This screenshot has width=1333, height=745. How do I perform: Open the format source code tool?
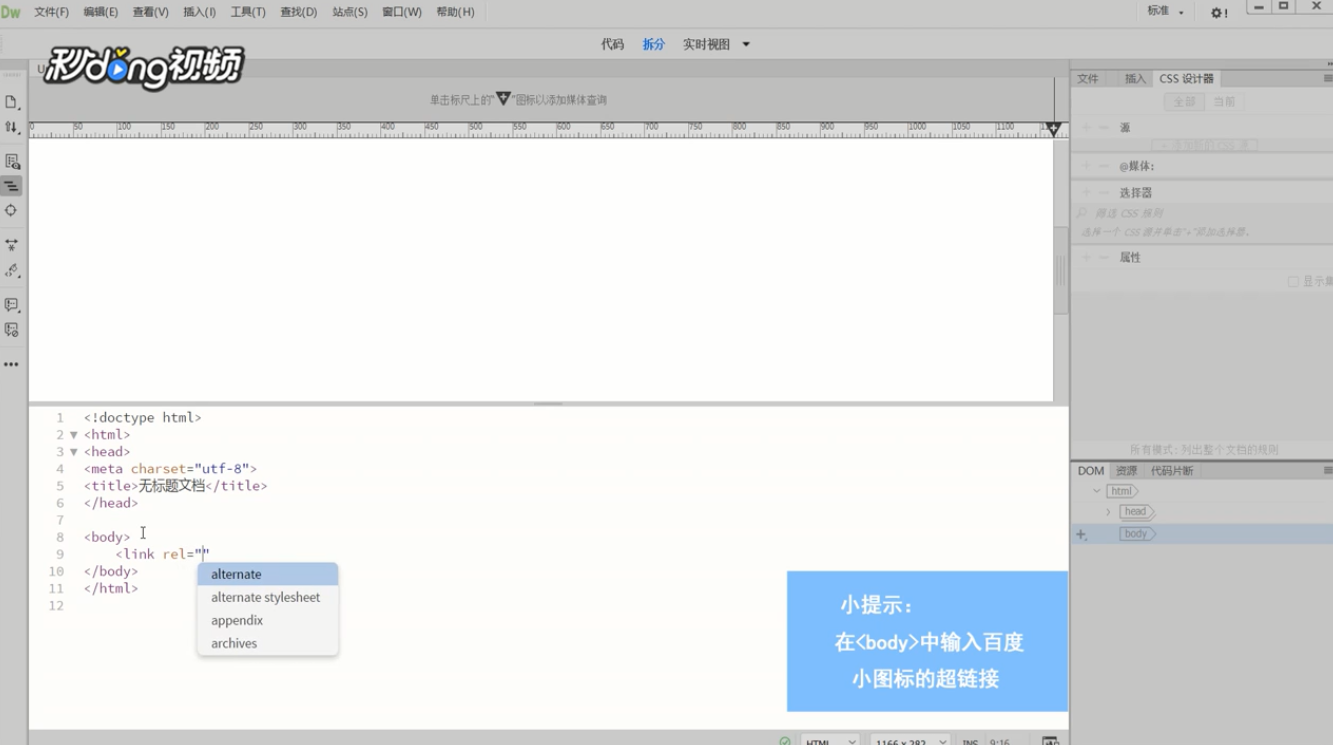pos(12,270)
